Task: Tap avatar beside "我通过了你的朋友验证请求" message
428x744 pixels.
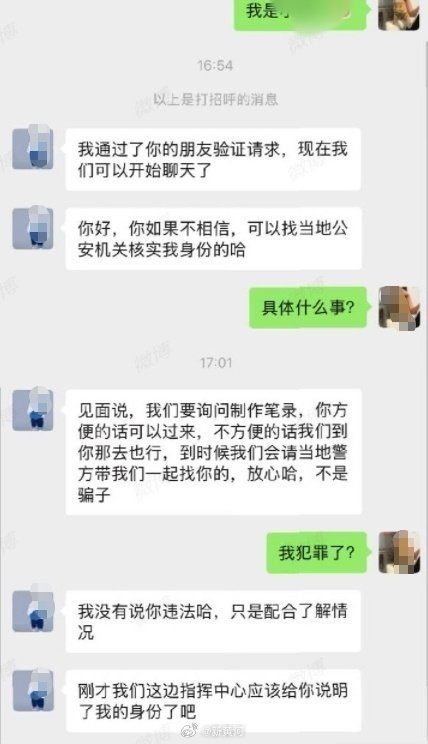Action: pos(32,149)
